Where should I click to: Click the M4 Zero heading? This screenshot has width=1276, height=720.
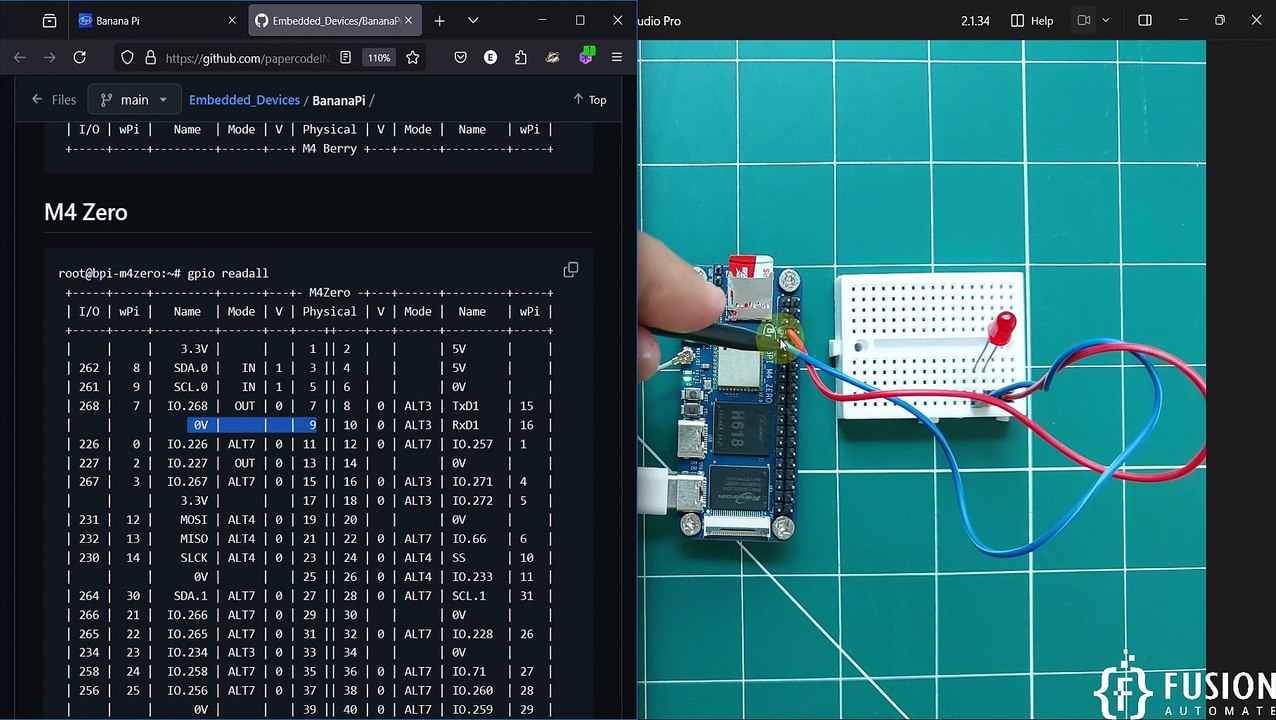(85, 212)
